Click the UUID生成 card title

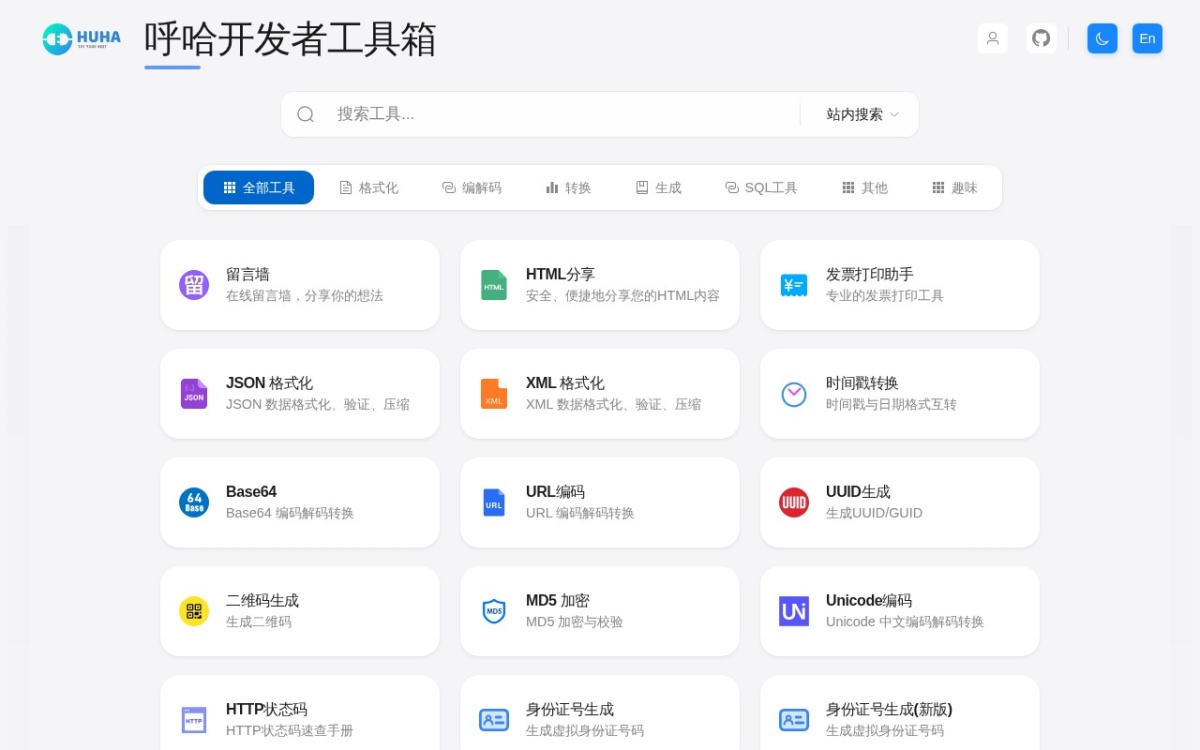858,492
